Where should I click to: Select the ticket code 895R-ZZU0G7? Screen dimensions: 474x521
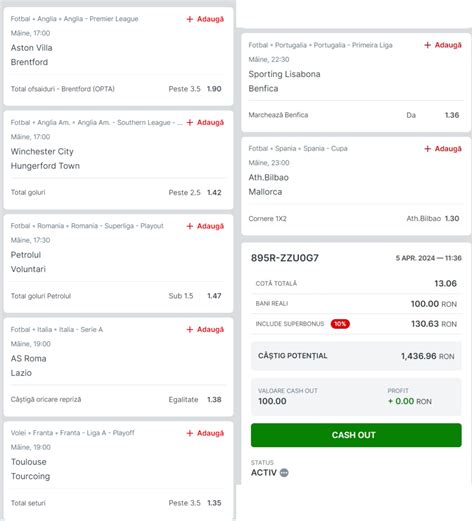tap(285, 258)
